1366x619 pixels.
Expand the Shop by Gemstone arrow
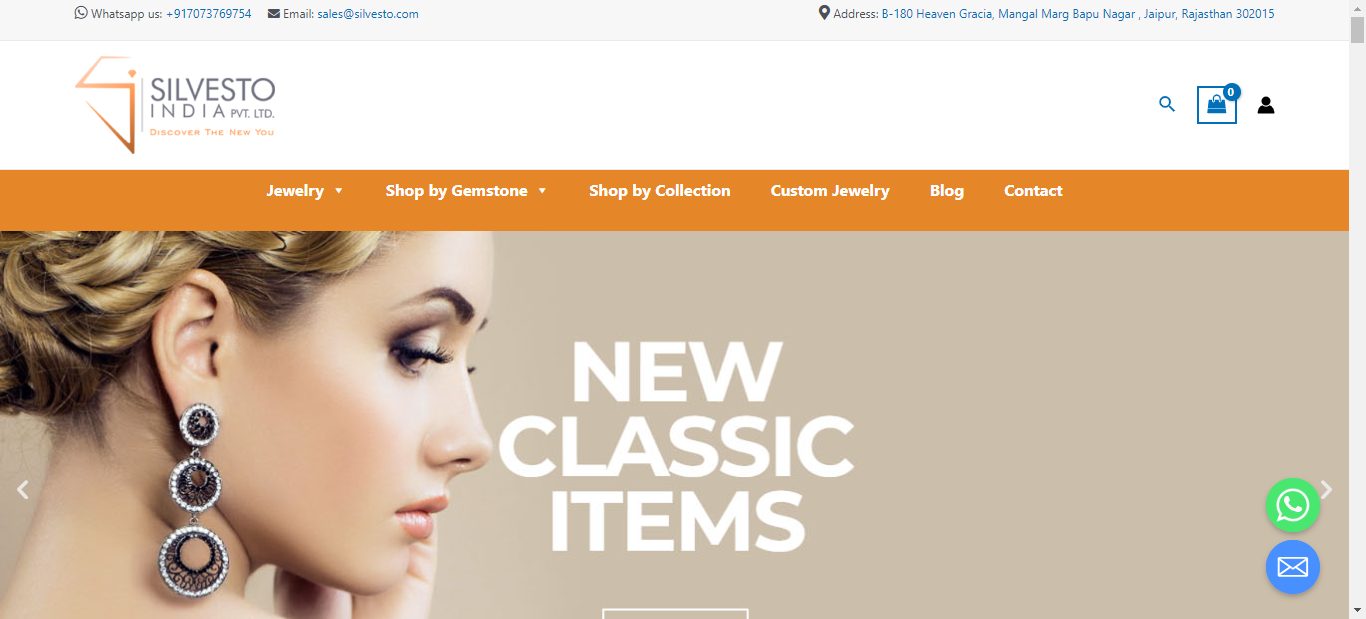coord(542,191)
